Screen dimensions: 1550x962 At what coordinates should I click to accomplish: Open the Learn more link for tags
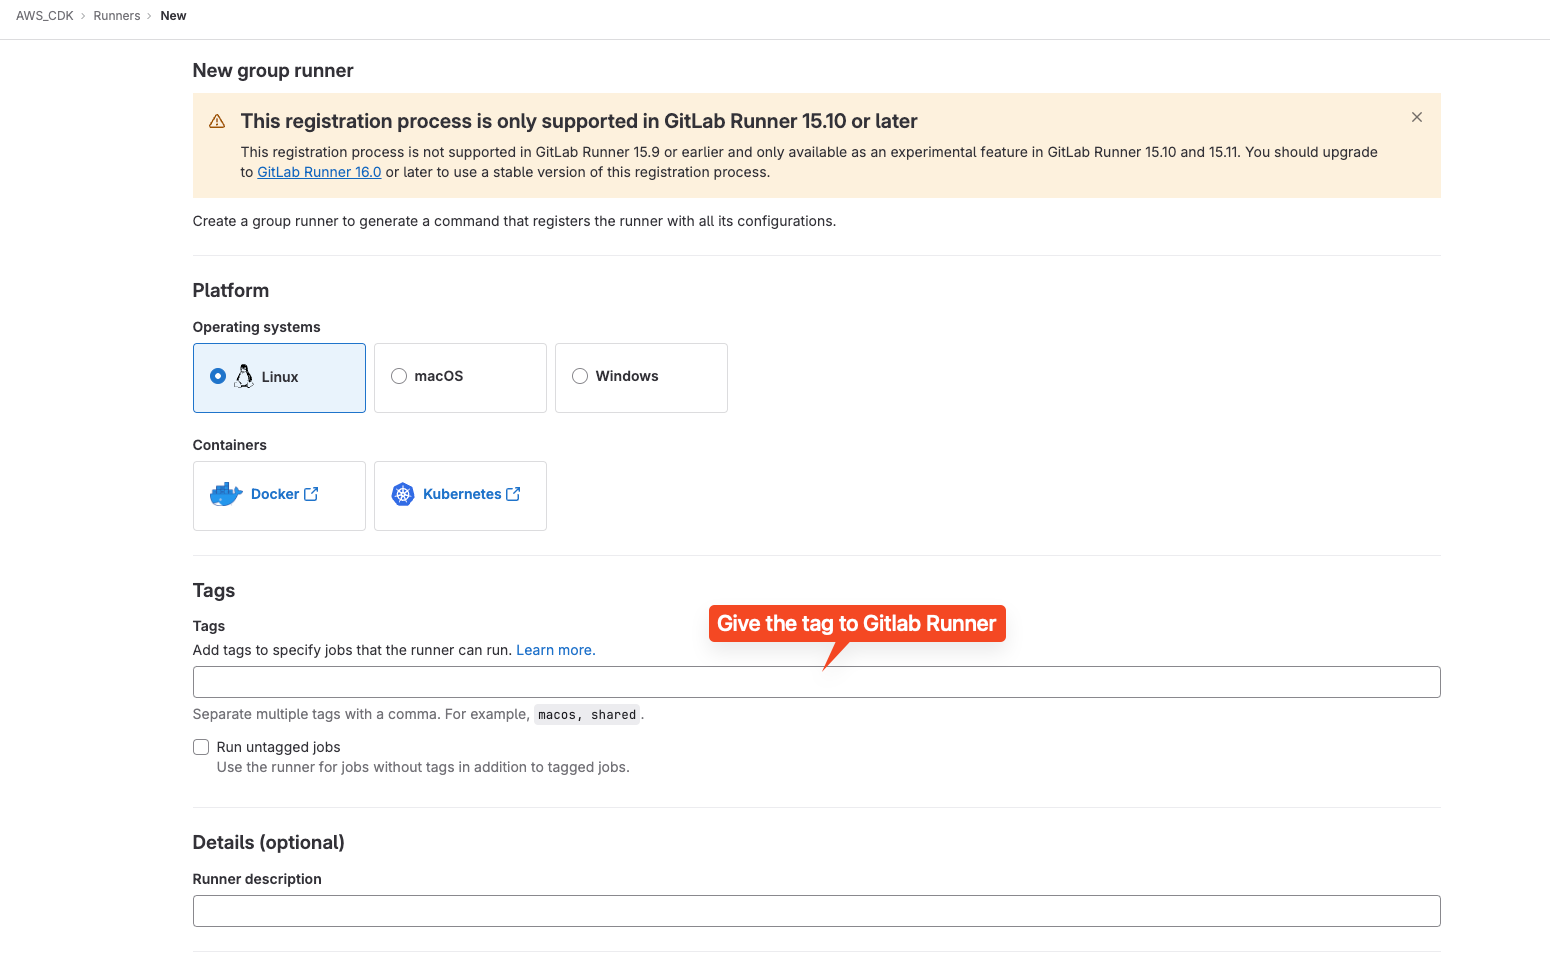coord(556,650)
